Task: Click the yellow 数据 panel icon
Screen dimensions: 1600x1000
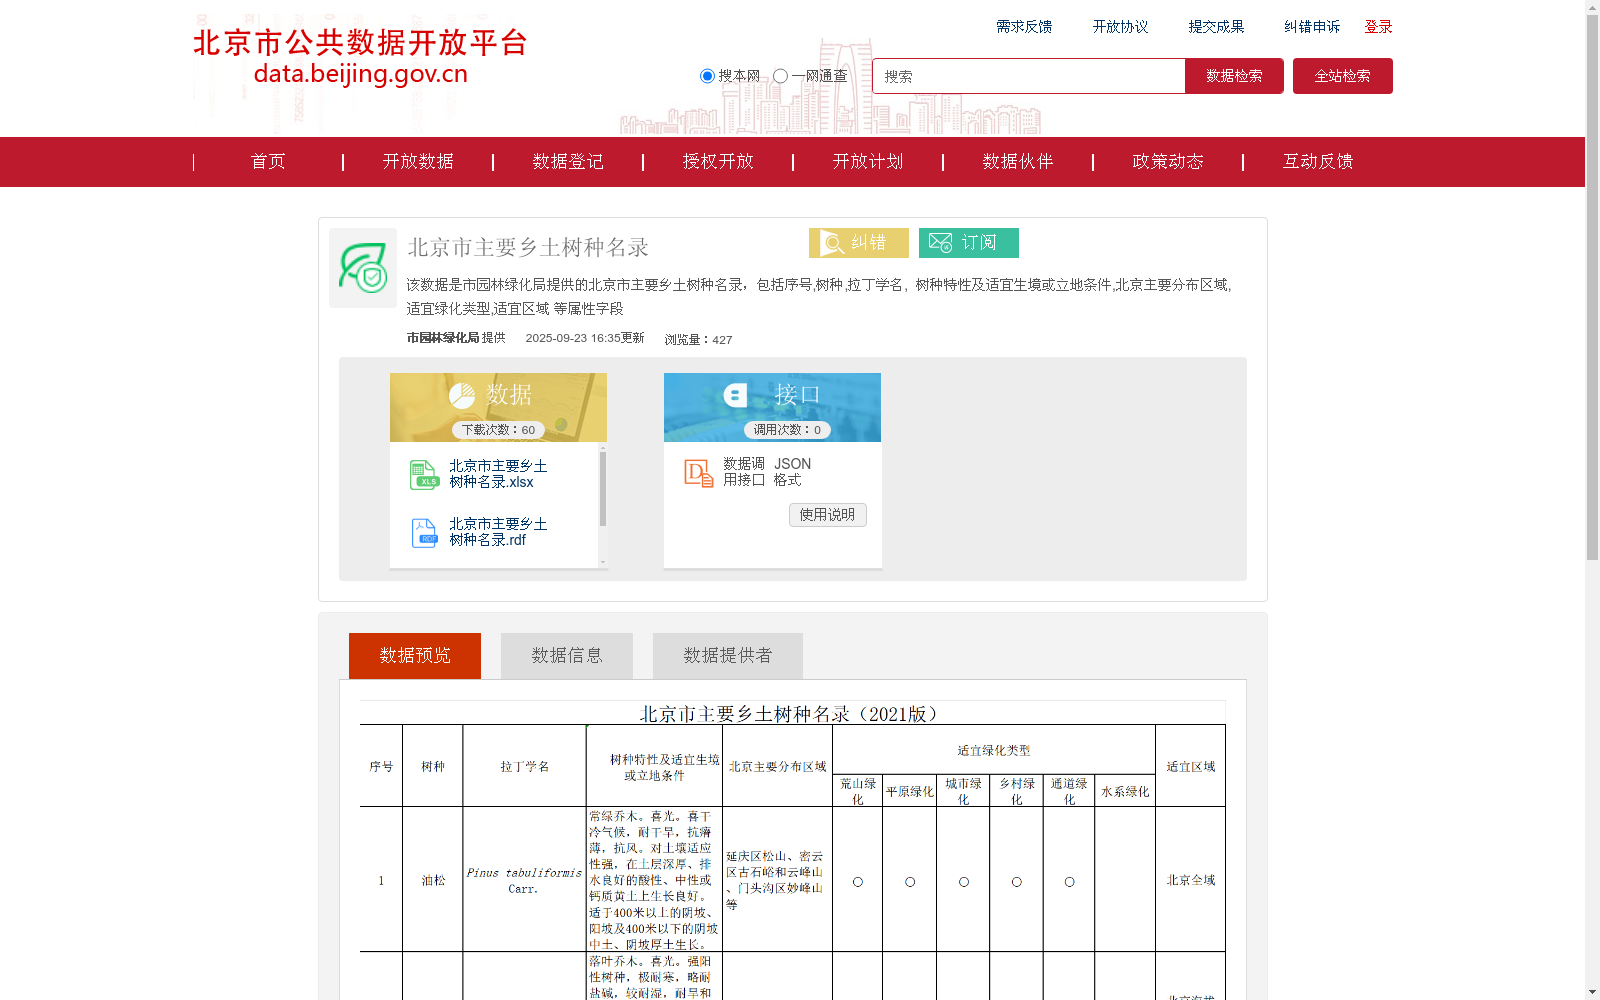Action: (x=463, y=394)
